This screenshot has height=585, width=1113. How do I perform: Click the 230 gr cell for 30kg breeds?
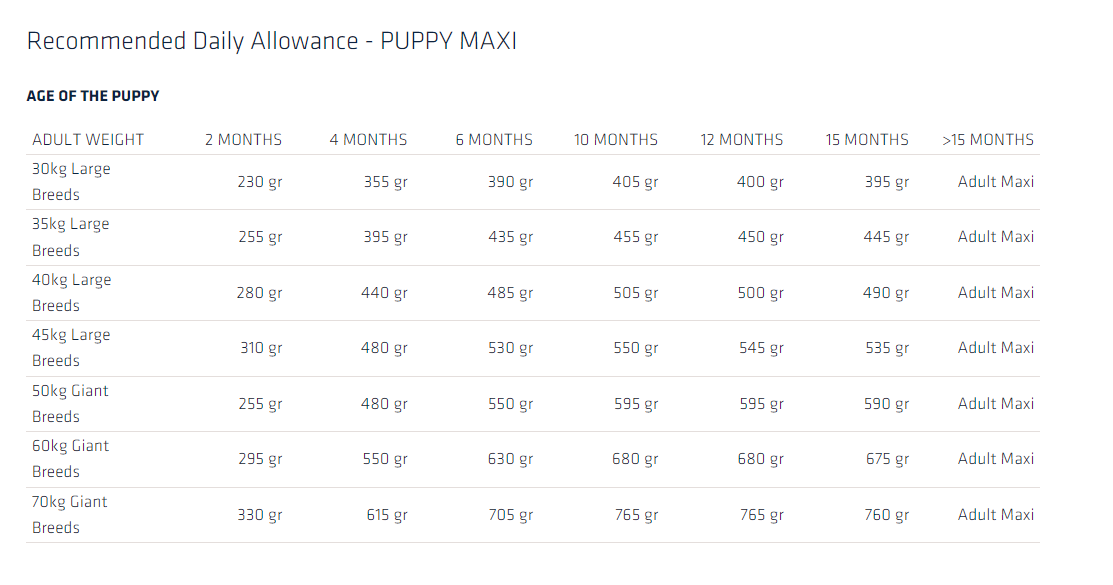pyautogui.click(x=260, y=183)
